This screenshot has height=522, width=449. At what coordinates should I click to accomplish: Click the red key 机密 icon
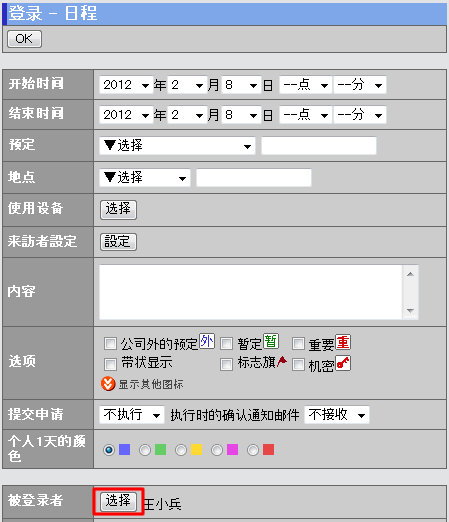pyautogui.click(x=343, y=363)
